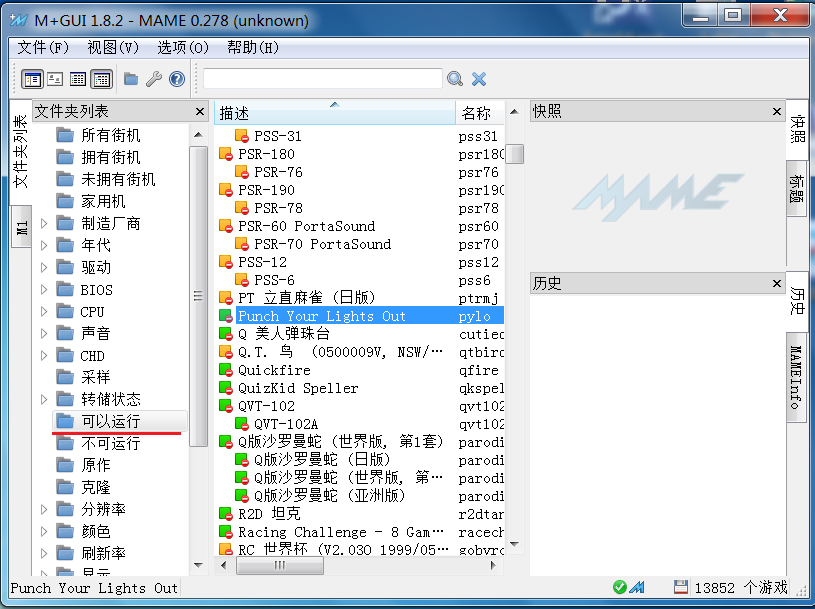Click the magnifier search icon

455,79
